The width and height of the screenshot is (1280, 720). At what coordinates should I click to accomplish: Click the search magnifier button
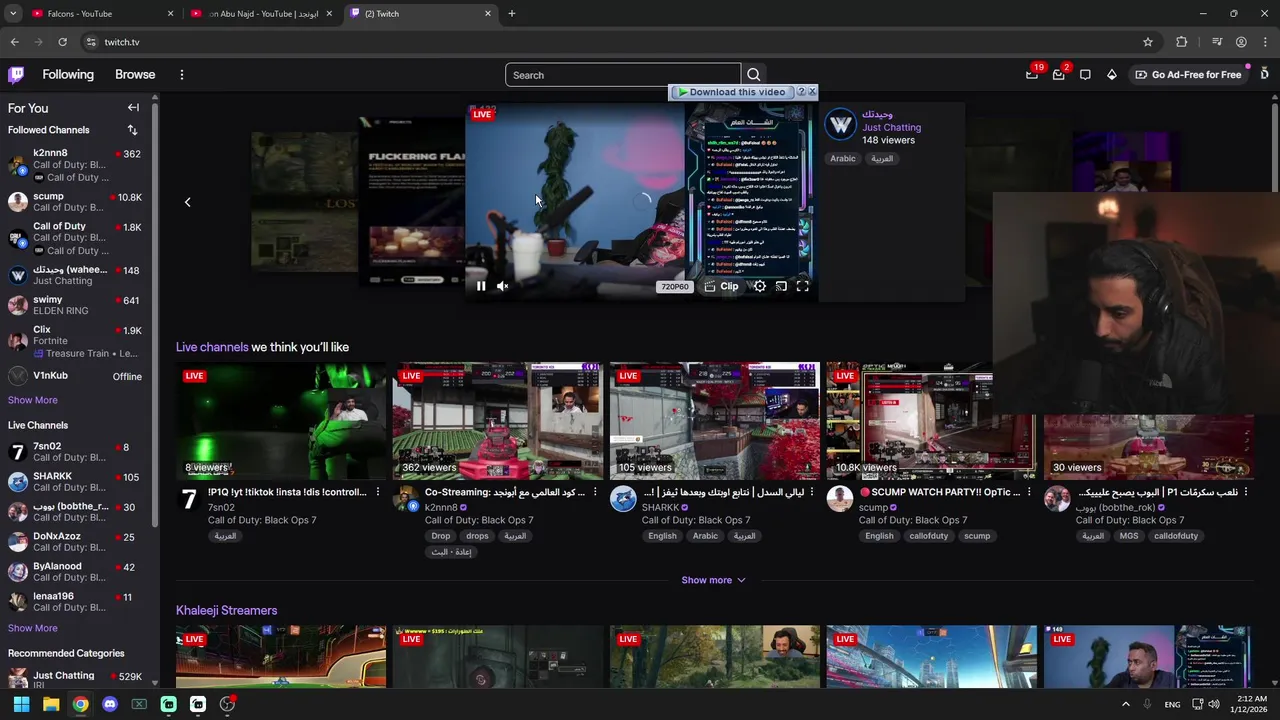click(x=754, y=75)
